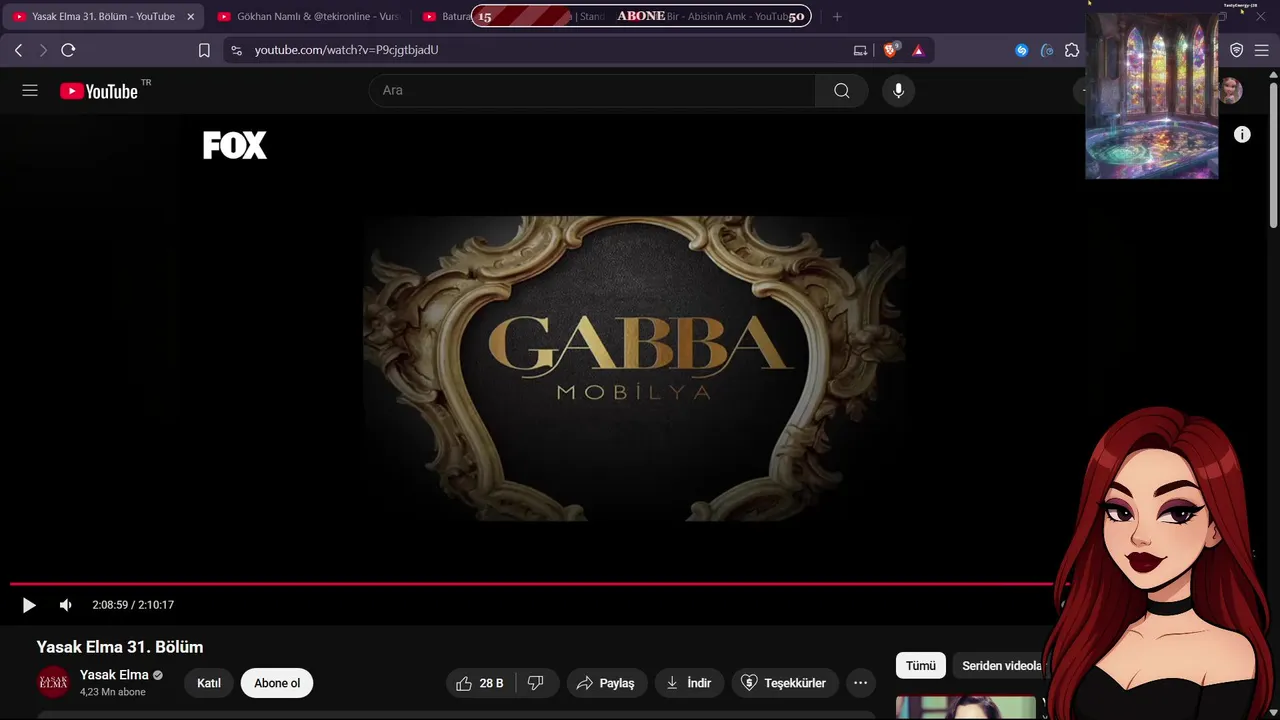Viewport: 1280px width, 720px height.
Task: Switch to the Batura tab
Action: (446, 17)
